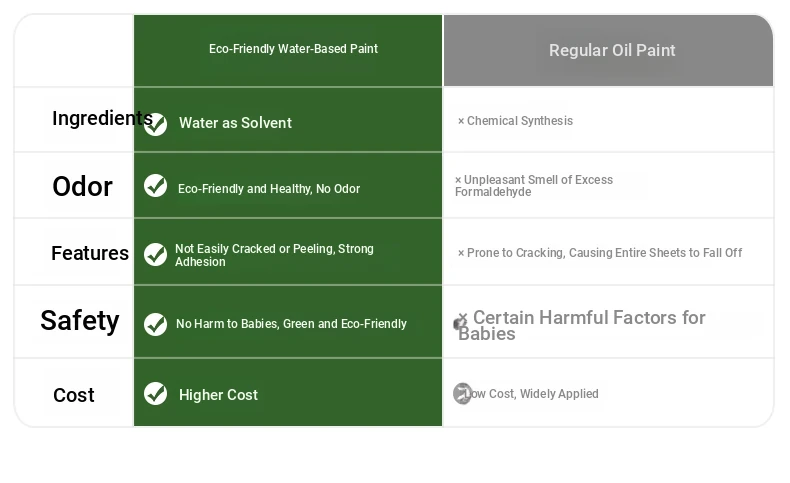Click the Low Cost, Widely Applied text
Viewport: 790px width, 483px height.
pyautogui.click(x=531, y=394)
